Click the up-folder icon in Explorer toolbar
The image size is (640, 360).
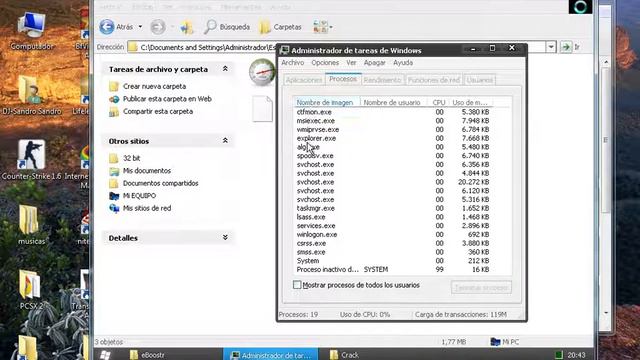[187, 27]
